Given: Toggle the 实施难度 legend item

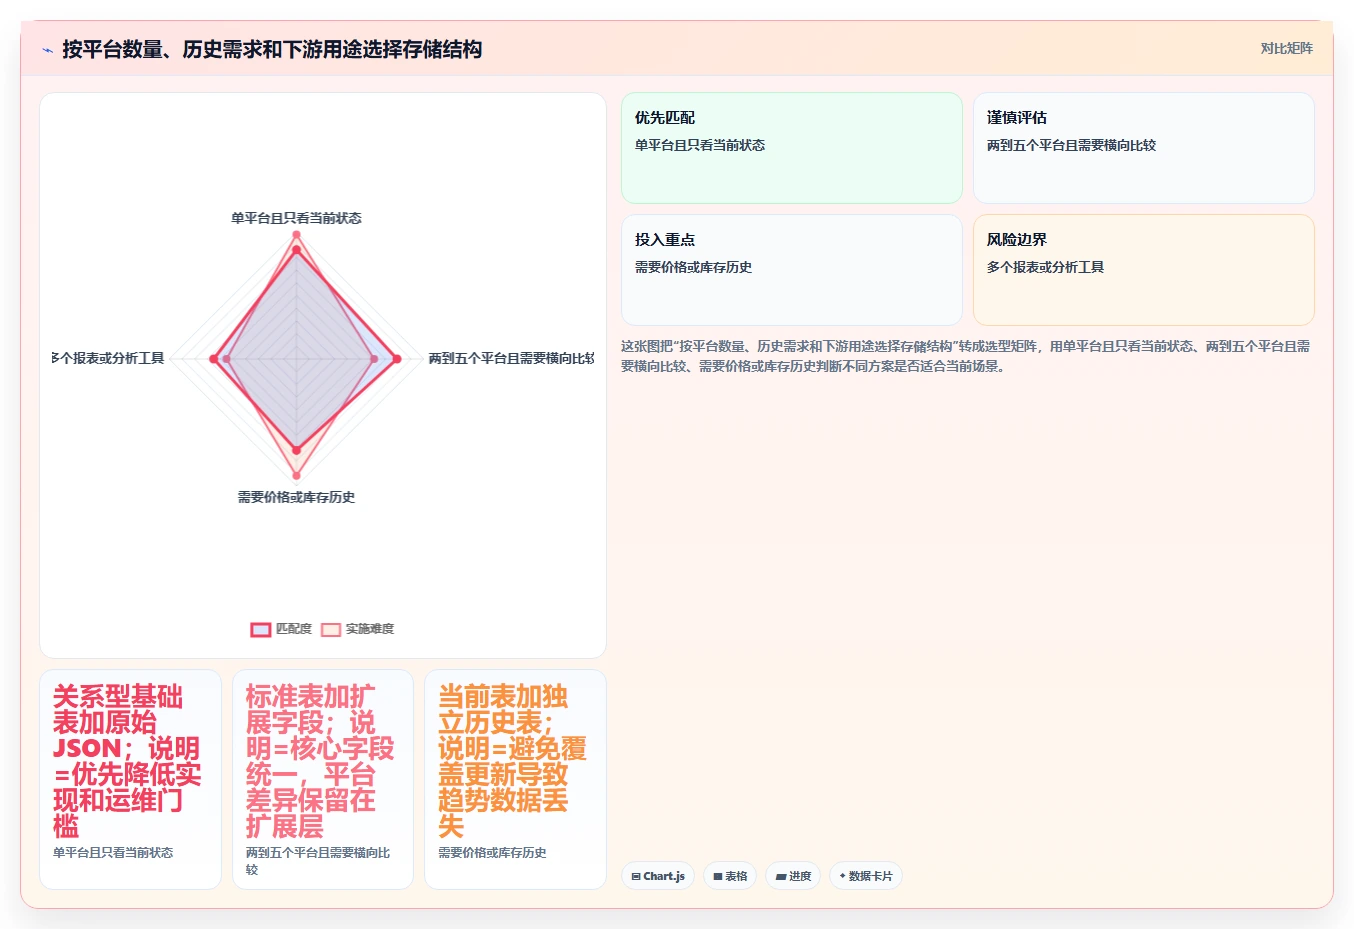Looking at the screenshot, I should [x=358, y=629].
